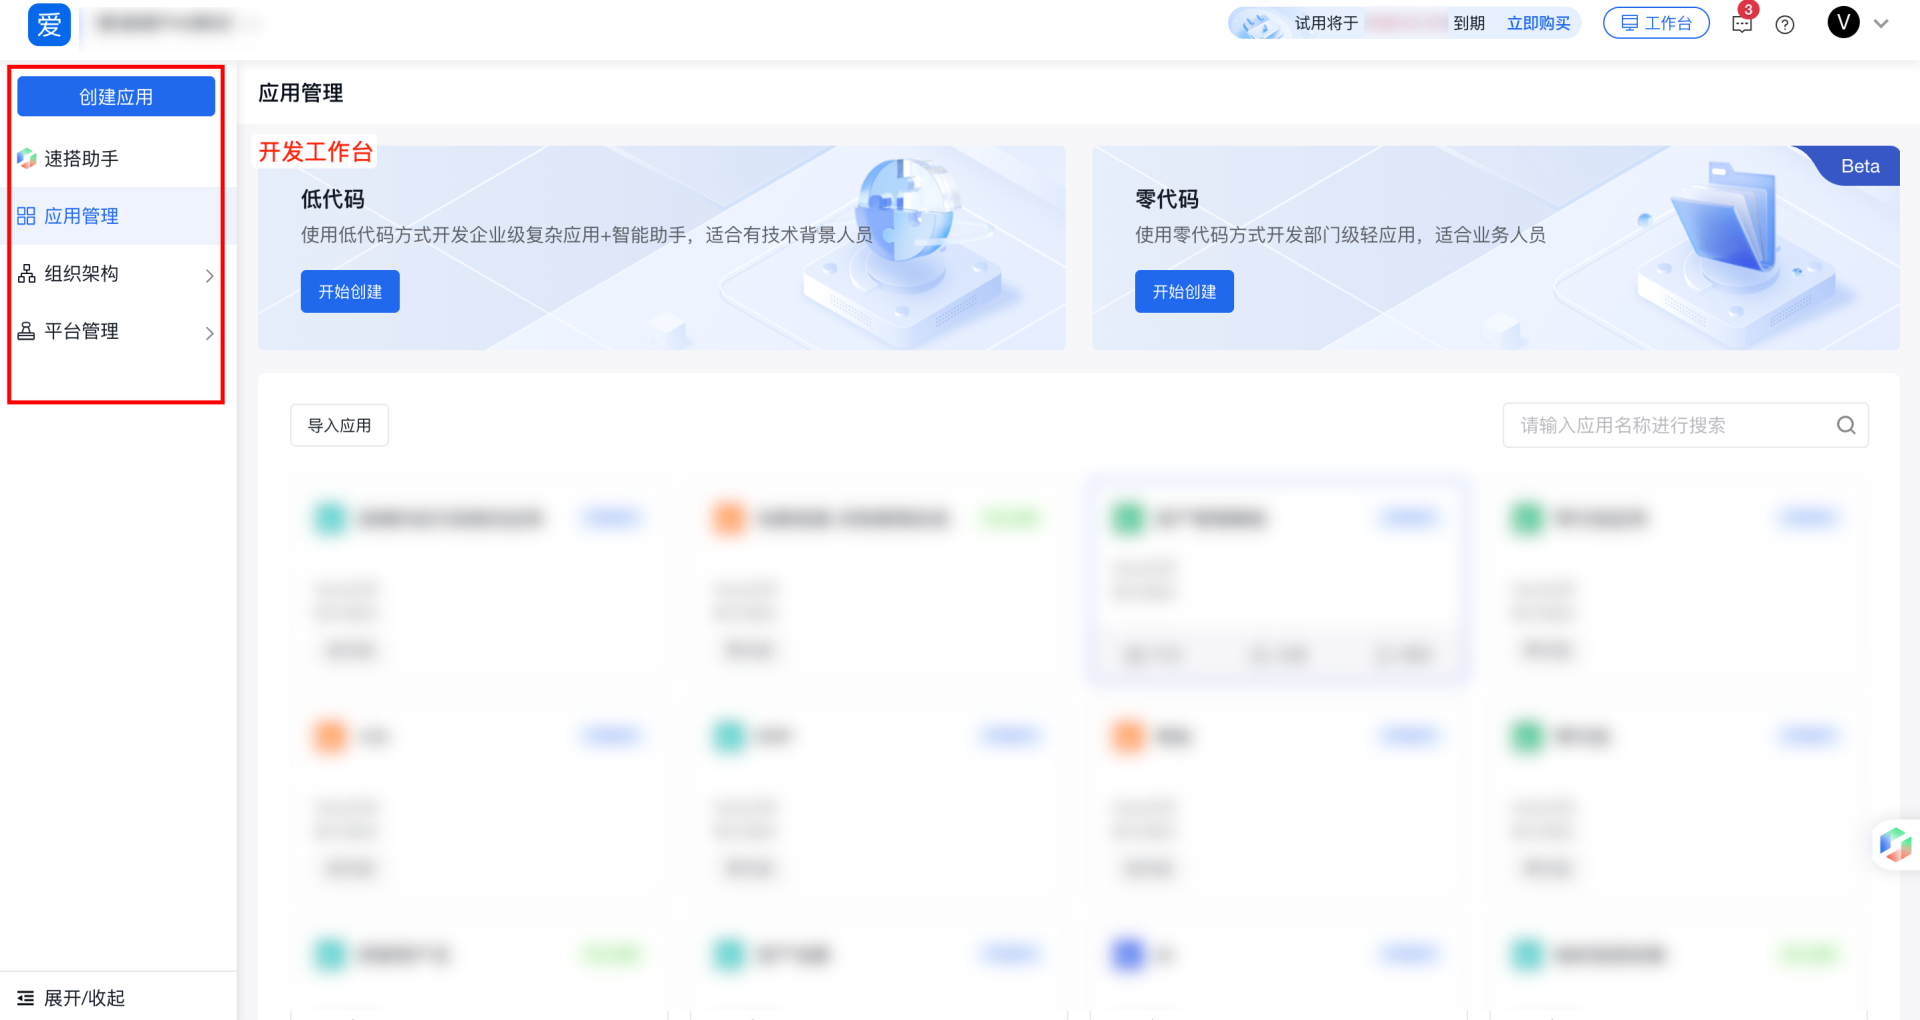Image resolution: width=1920 pixels, height=1020 pixels.
Task: Click the 创建应用 button
Action: click(x=116, y=97)
